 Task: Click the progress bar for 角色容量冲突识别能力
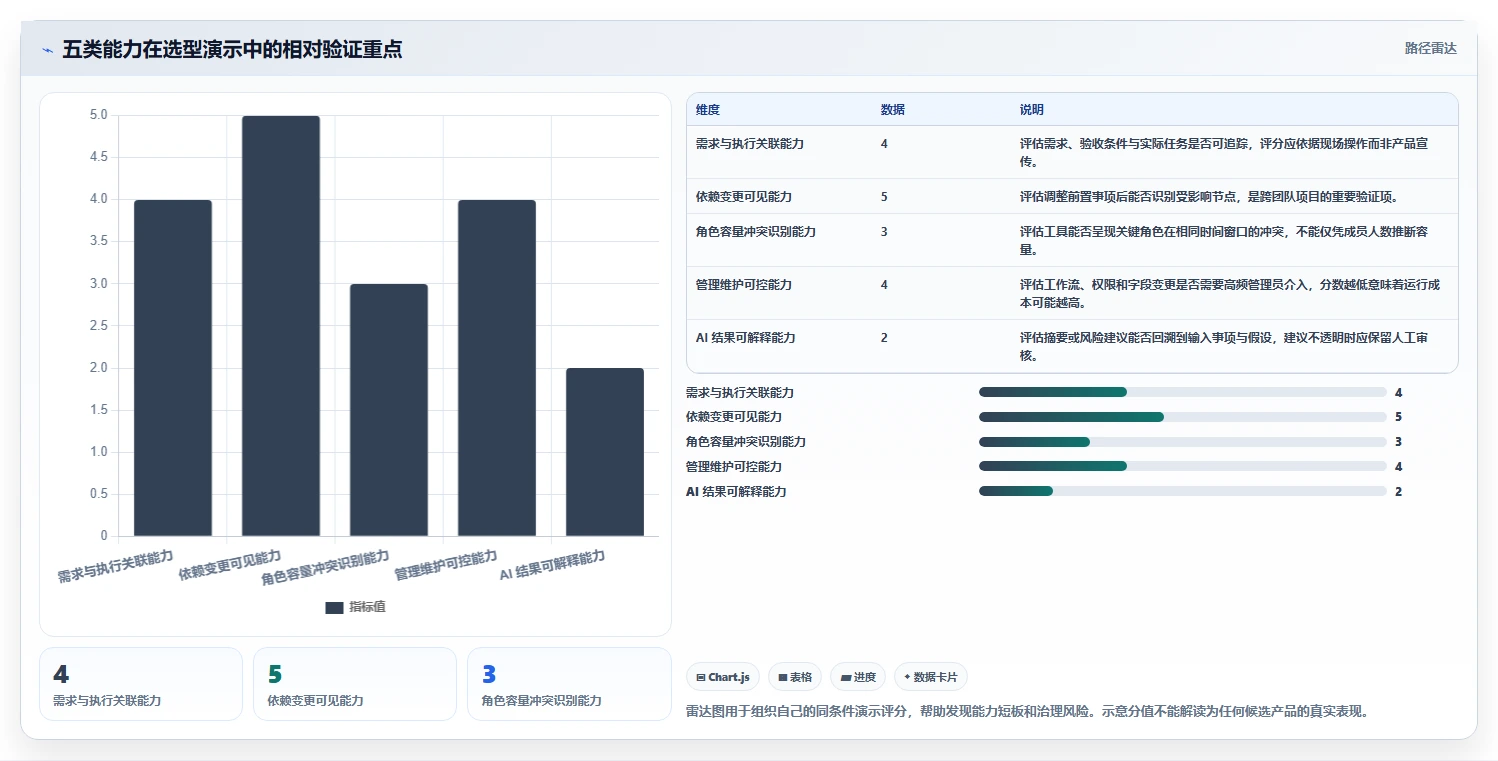1183,441
